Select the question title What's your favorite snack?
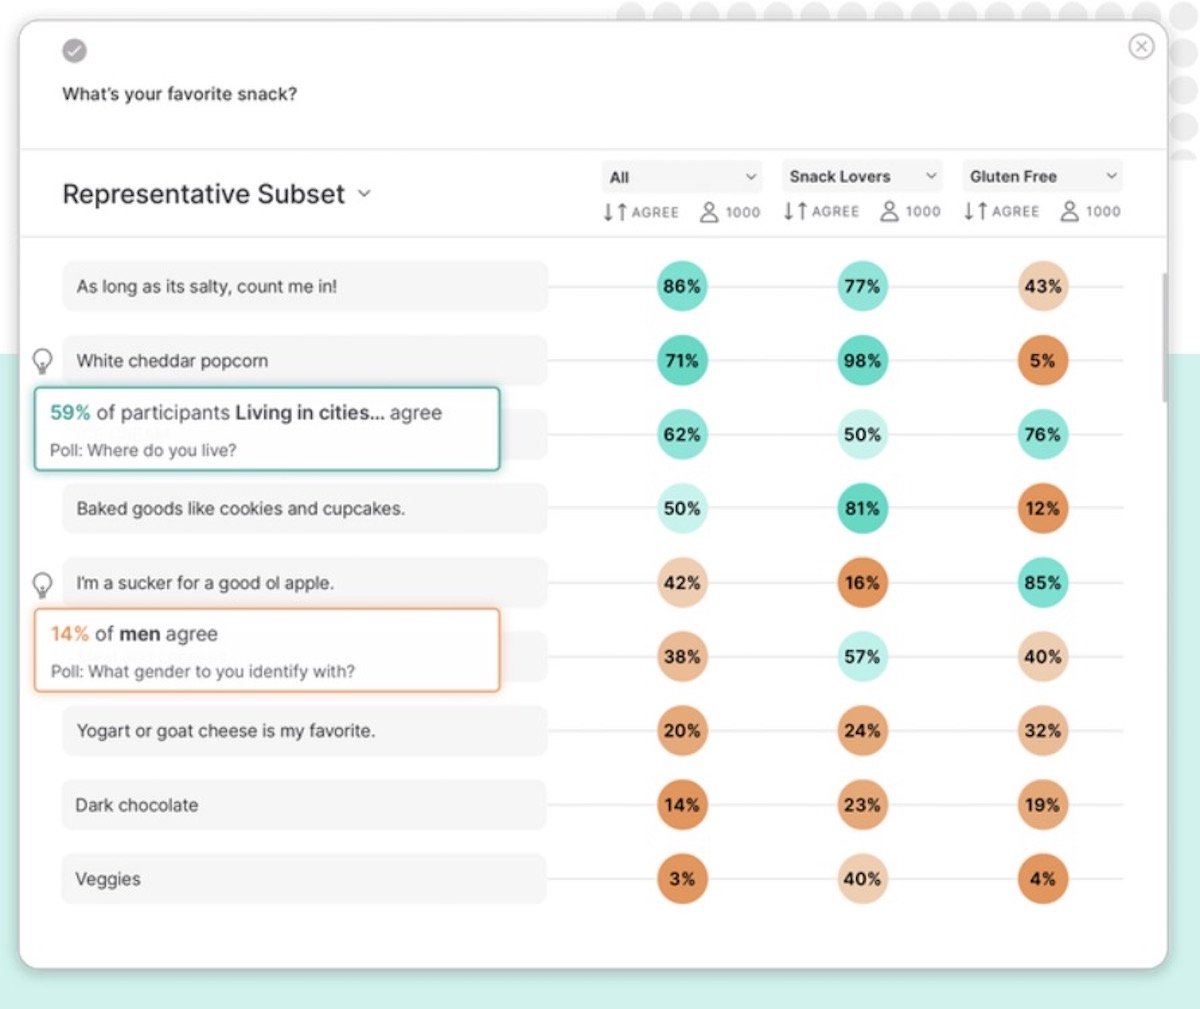This screenshot has height=1009, width=1200. tap(180, 94)
